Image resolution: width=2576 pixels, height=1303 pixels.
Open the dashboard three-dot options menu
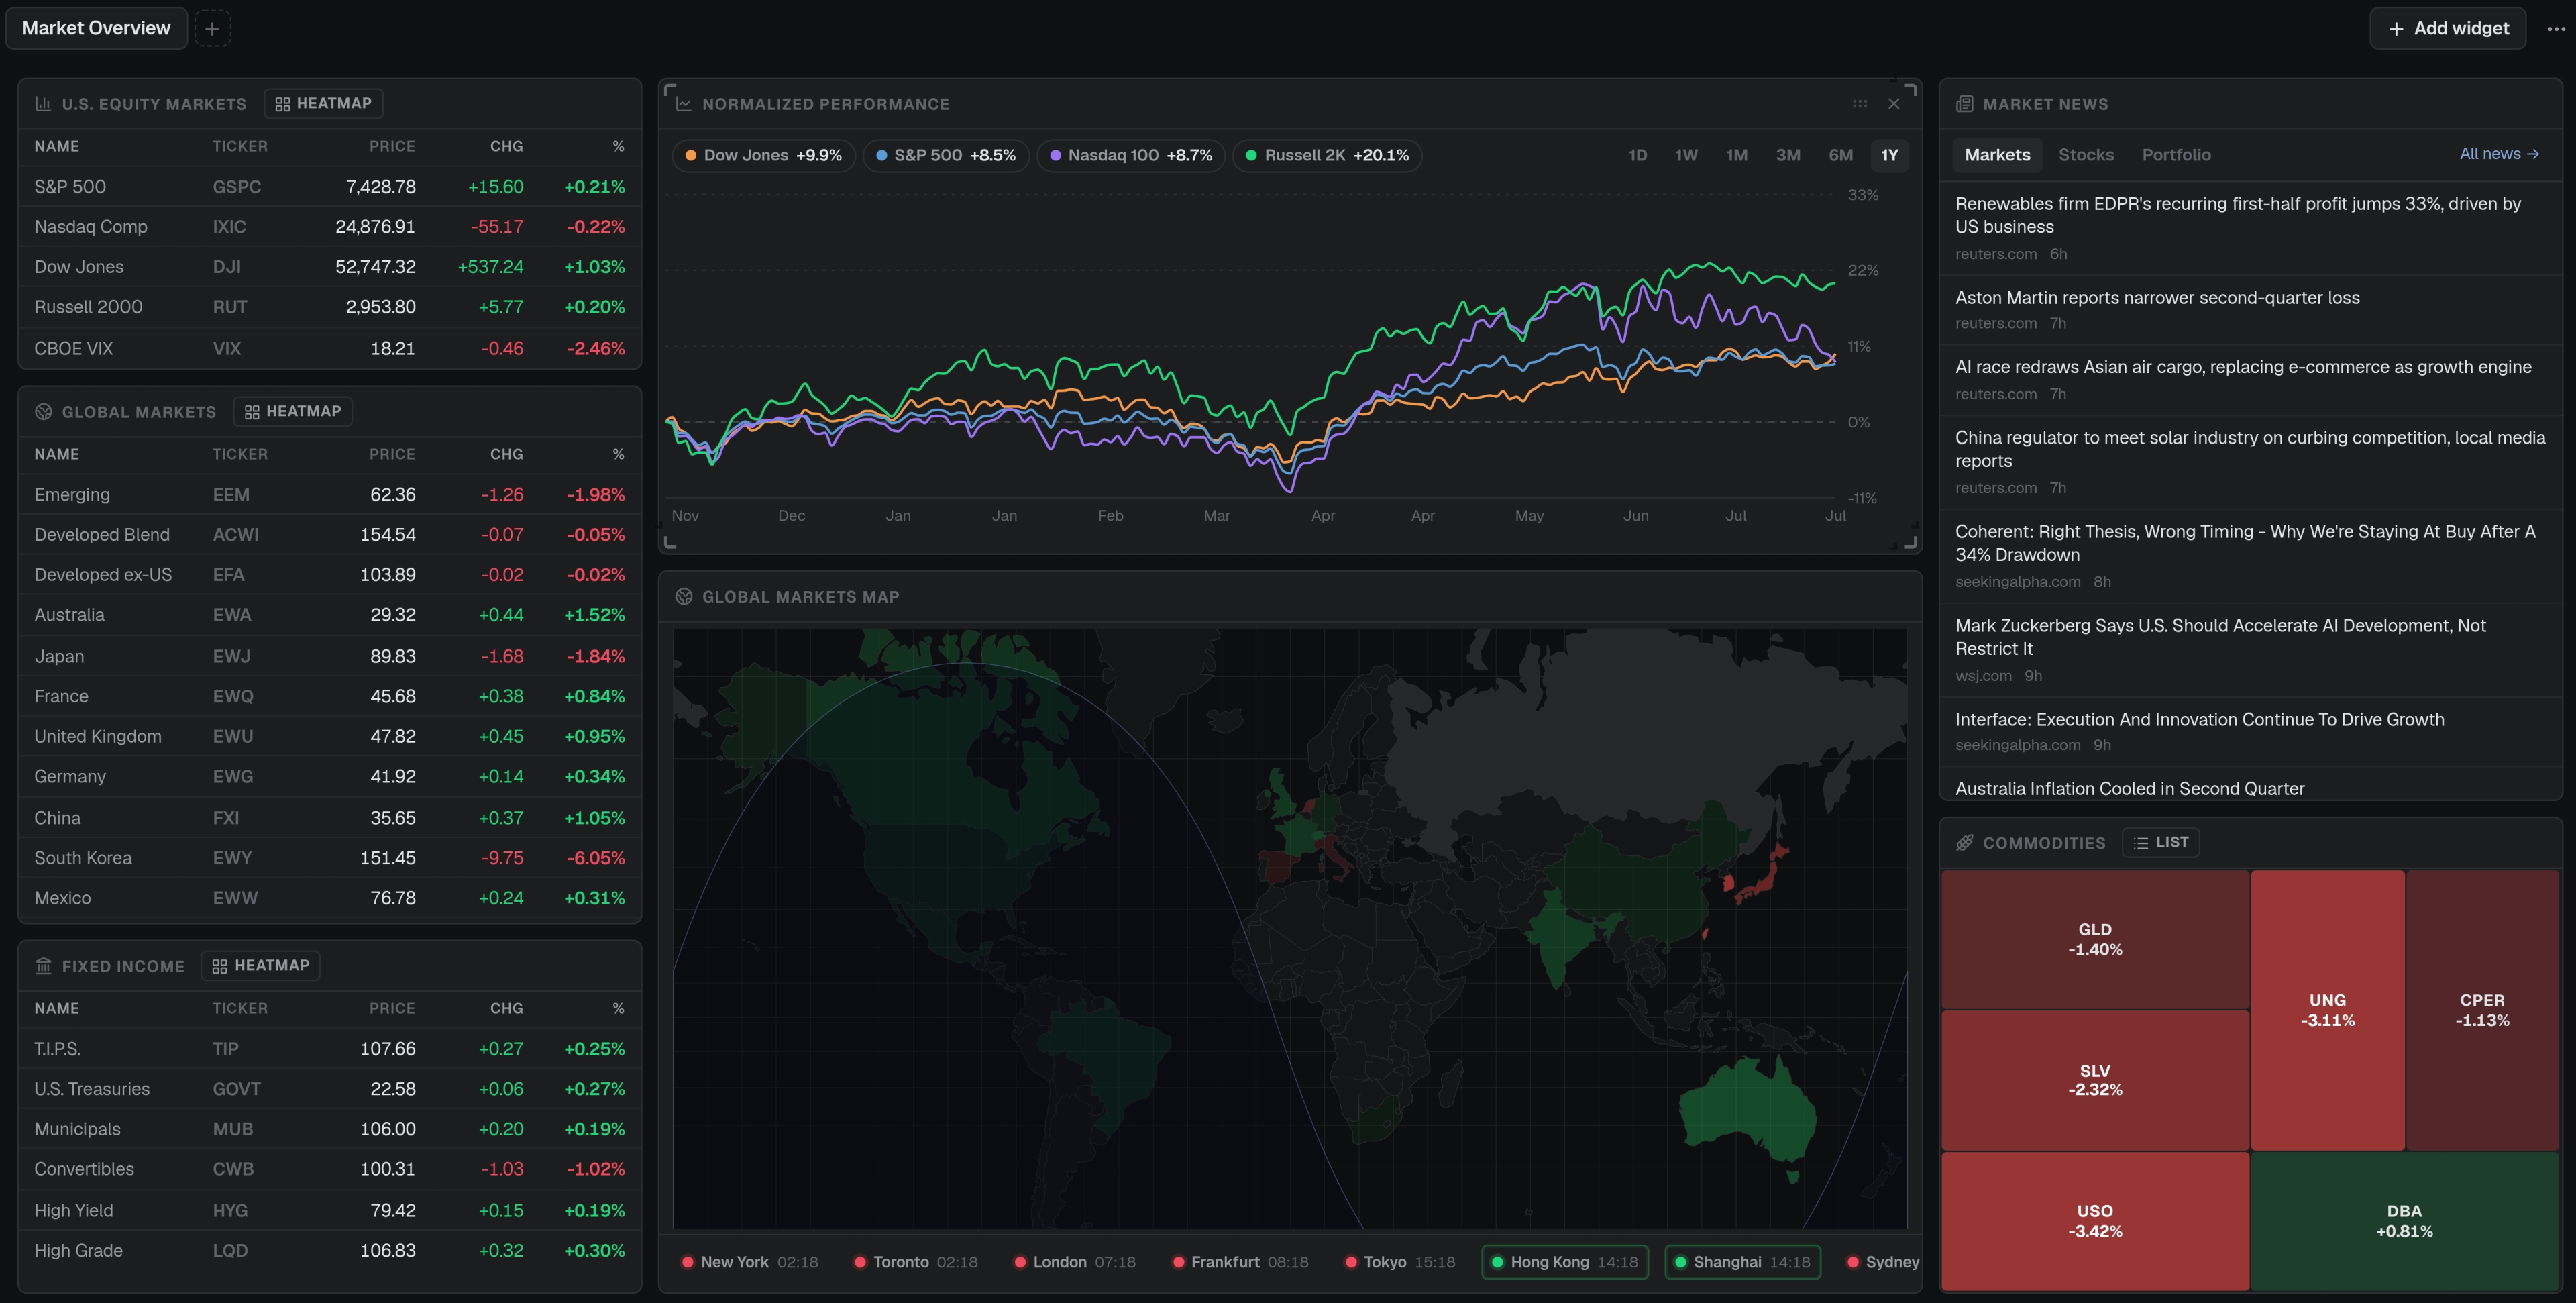[2556, 29]
